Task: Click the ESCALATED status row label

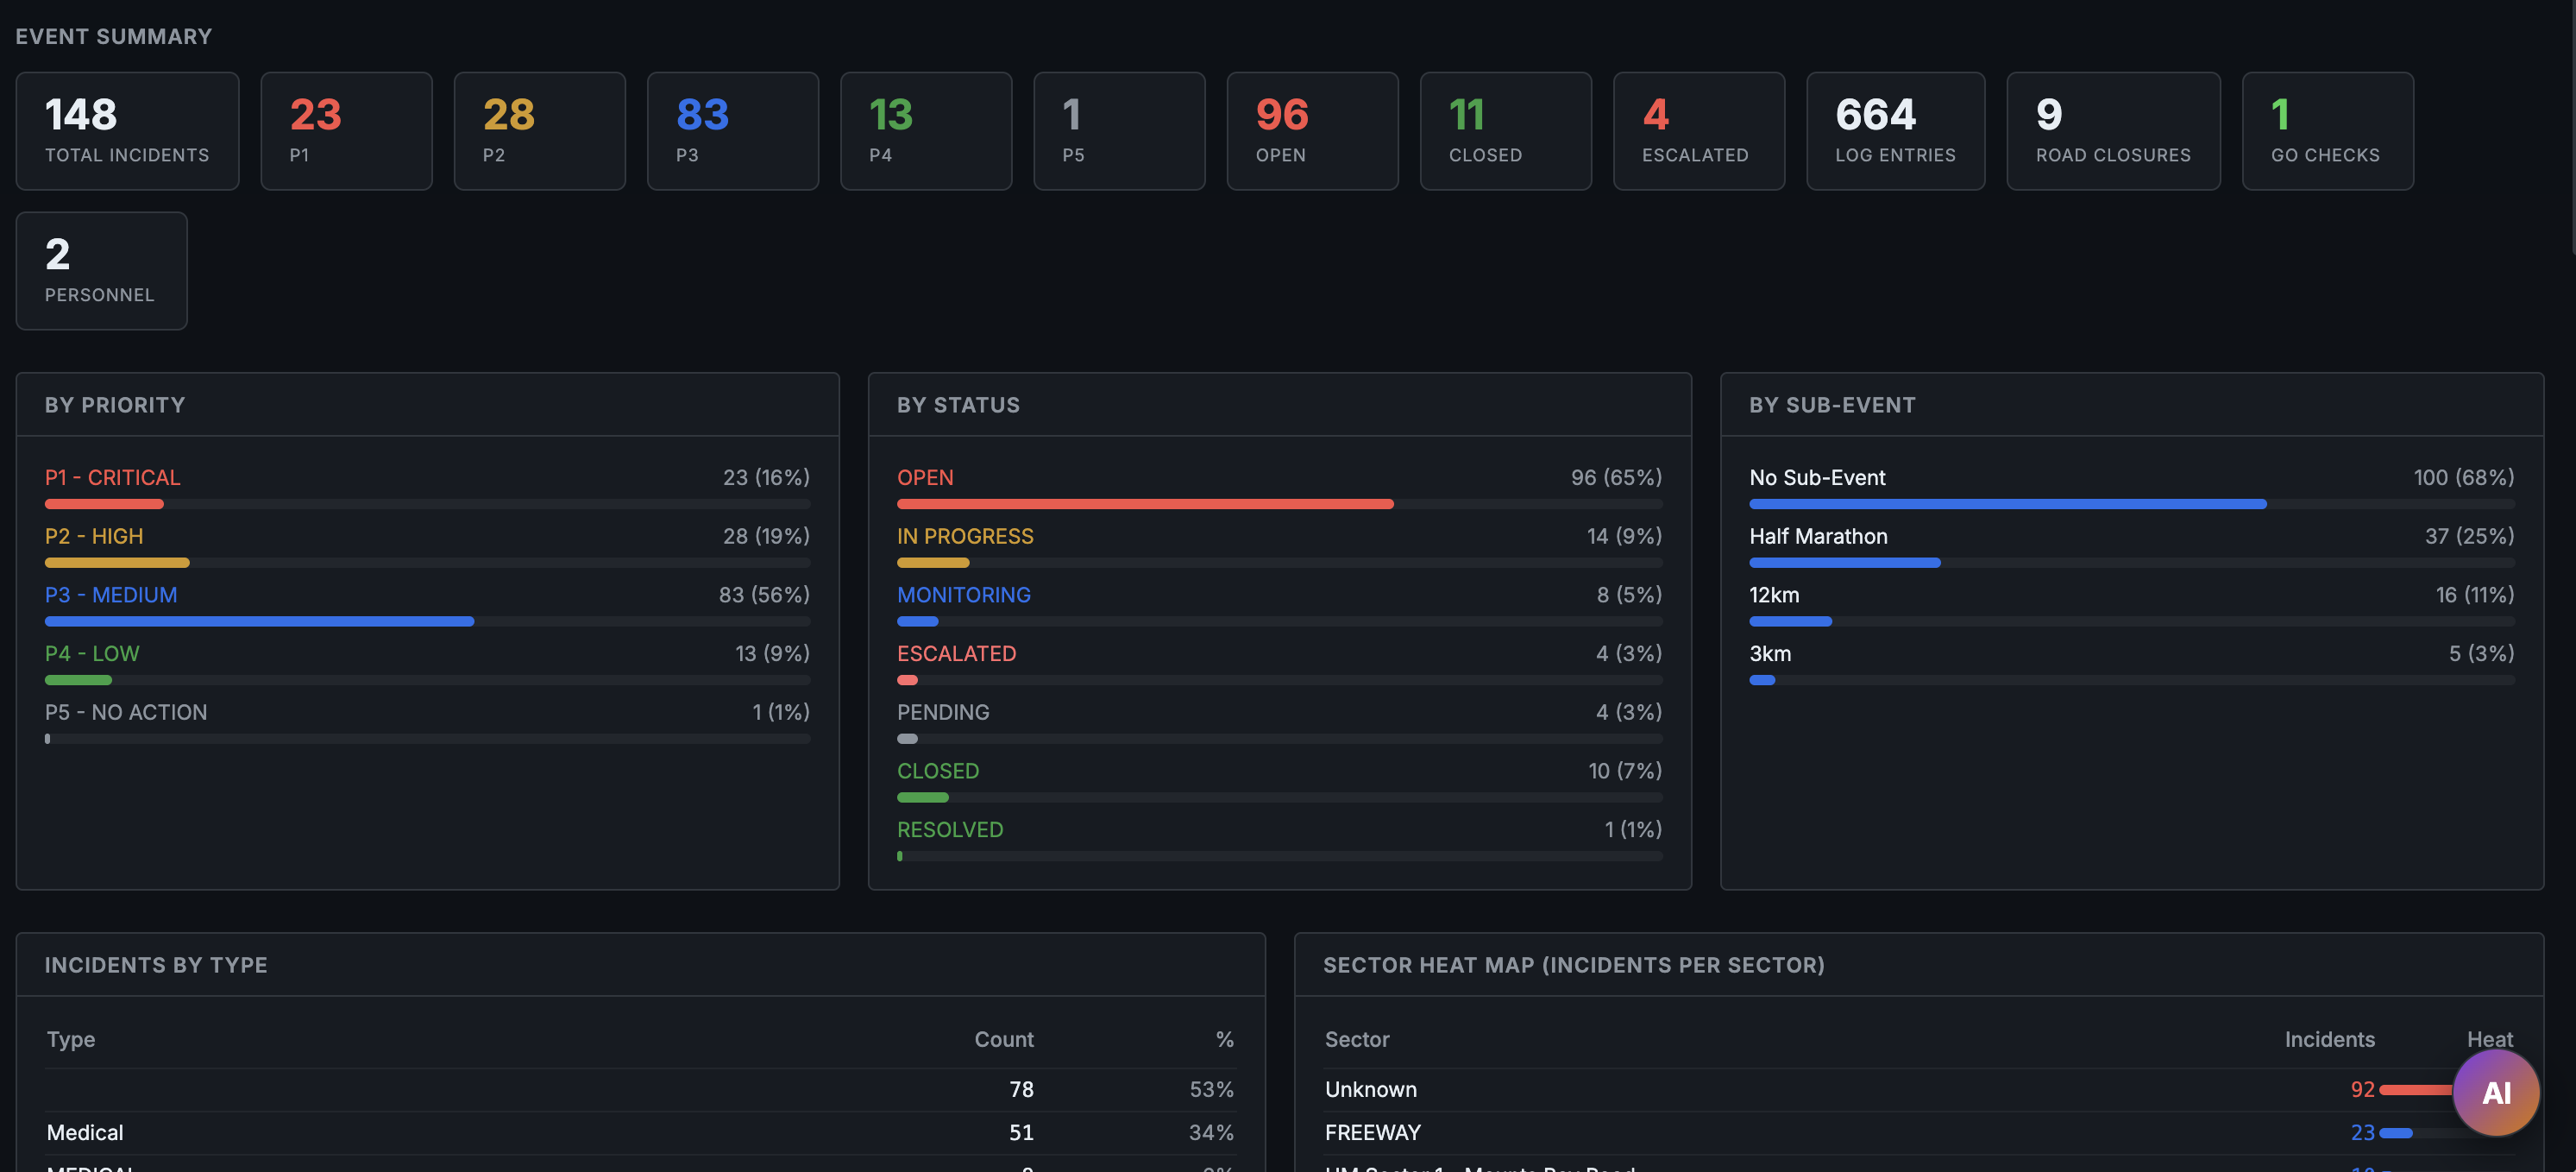Action: [956, 654]
